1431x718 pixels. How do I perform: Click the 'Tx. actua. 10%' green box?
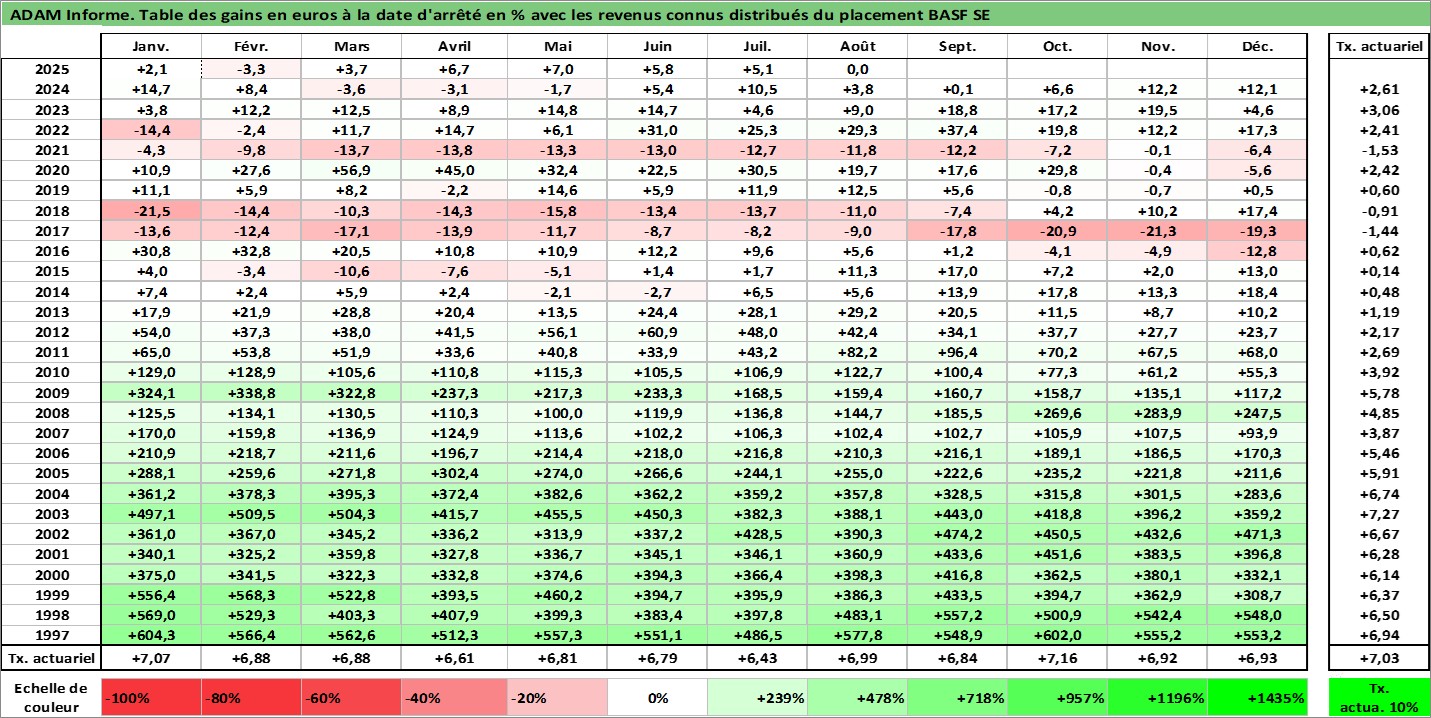pos(1379,698)
